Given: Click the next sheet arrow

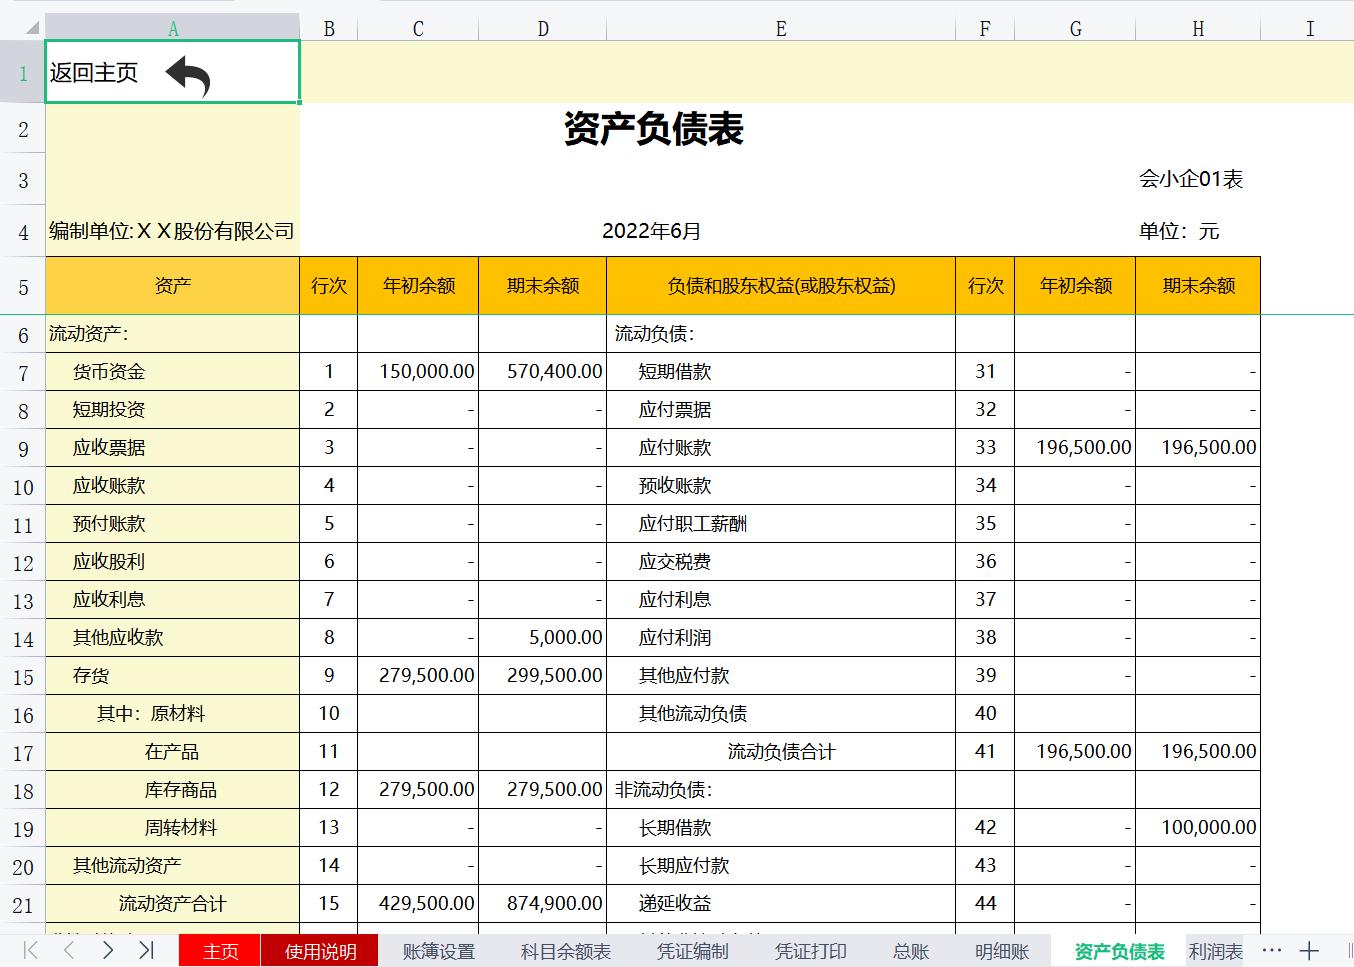Looking at the screenshot, I should [x=108, y=951].
